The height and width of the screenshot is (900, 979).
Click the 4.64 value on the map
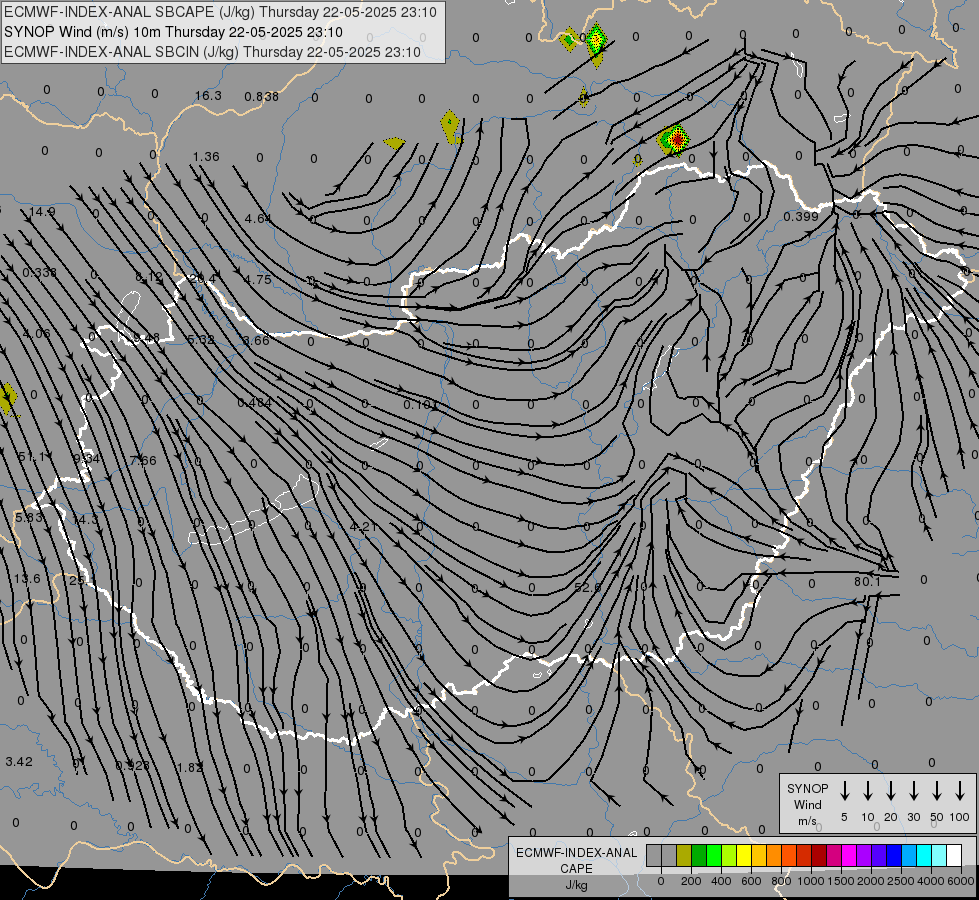[x=258, y=219]
